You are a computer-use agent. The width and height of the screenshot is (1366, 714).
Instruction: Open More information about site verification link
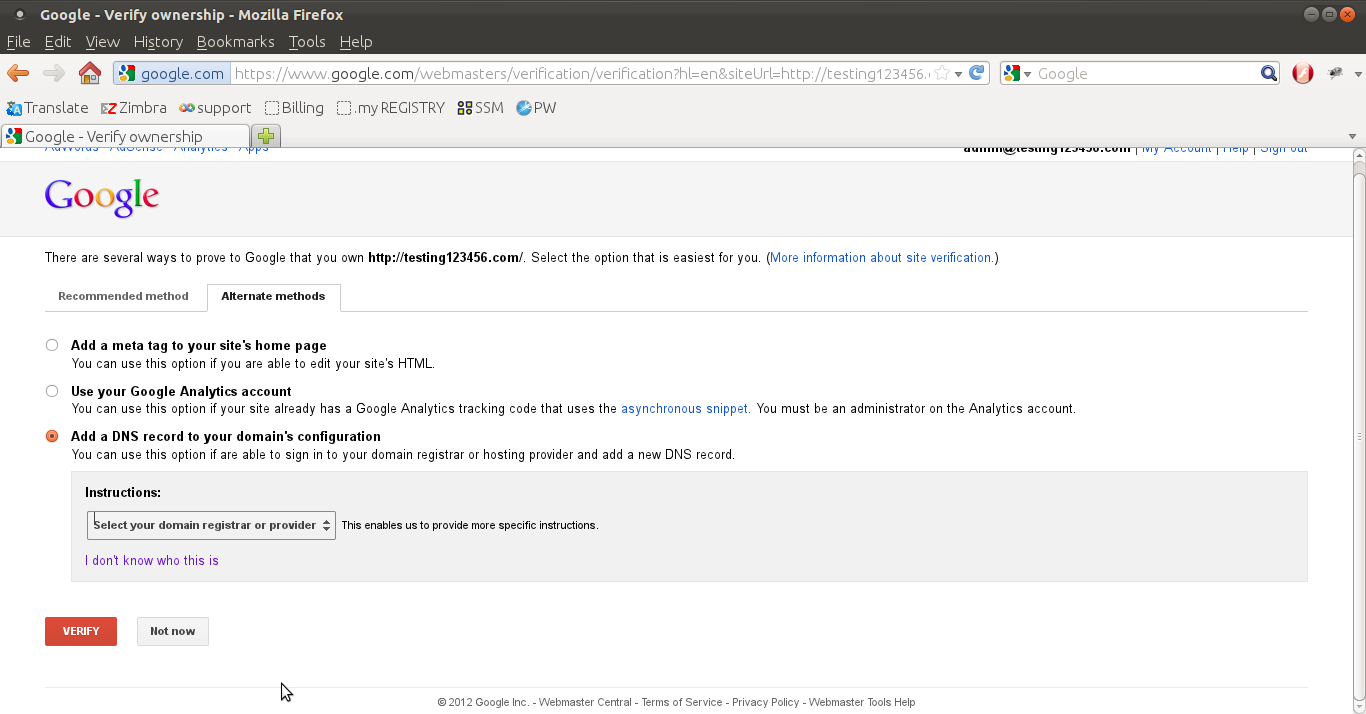pyautogui.click(x=880, y=258)
